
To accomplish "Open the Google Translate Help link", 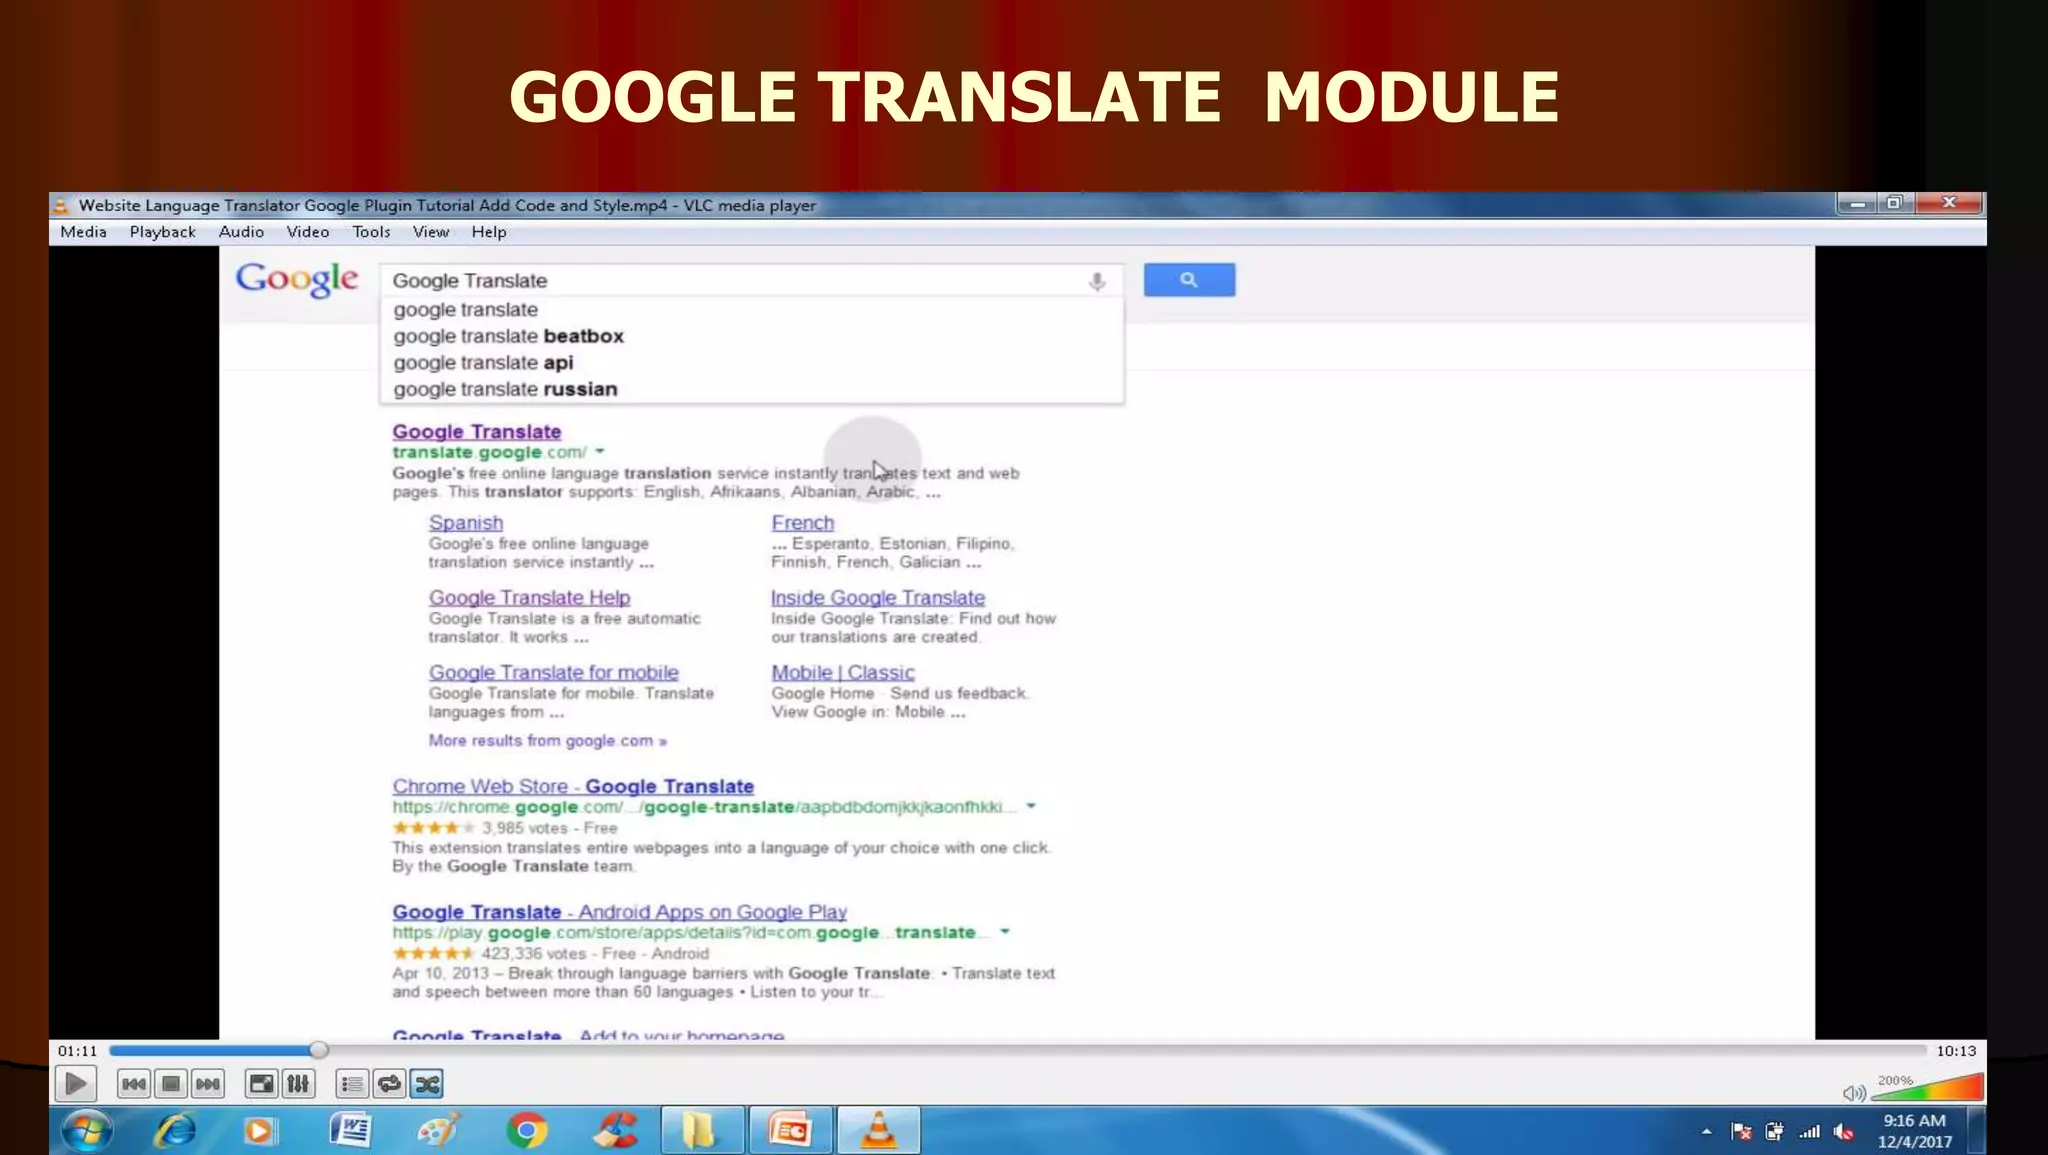I will (529, 598).
